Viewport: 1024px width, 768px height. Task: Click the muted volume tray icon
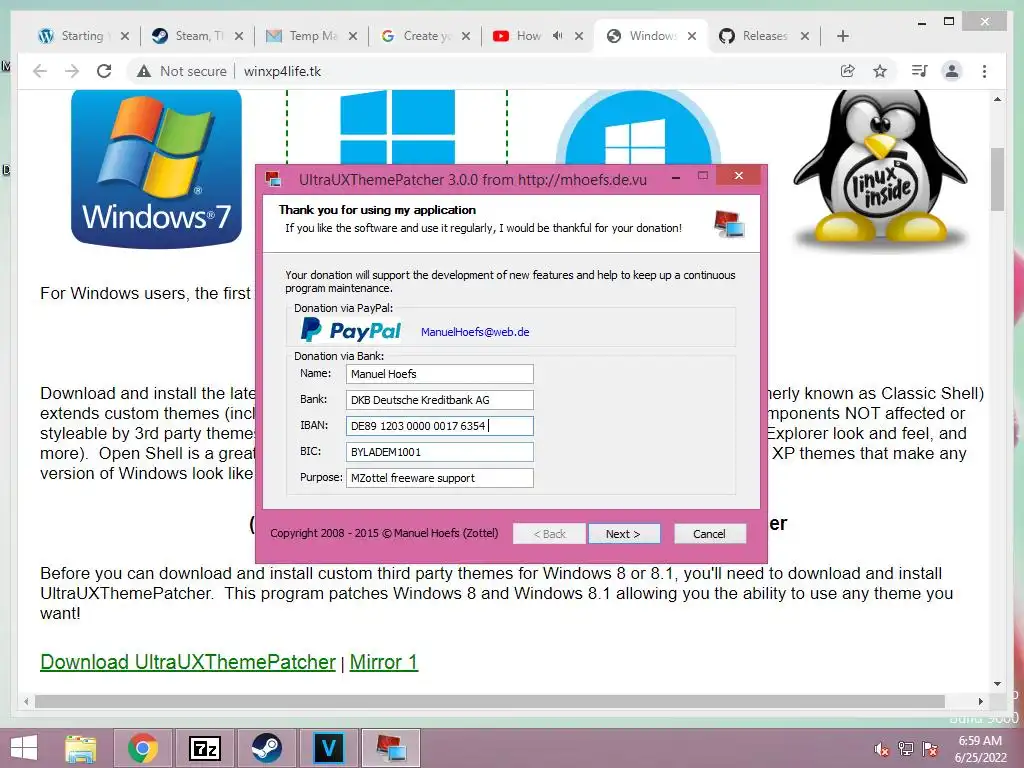pyautogui.click(x=882, y=749)
